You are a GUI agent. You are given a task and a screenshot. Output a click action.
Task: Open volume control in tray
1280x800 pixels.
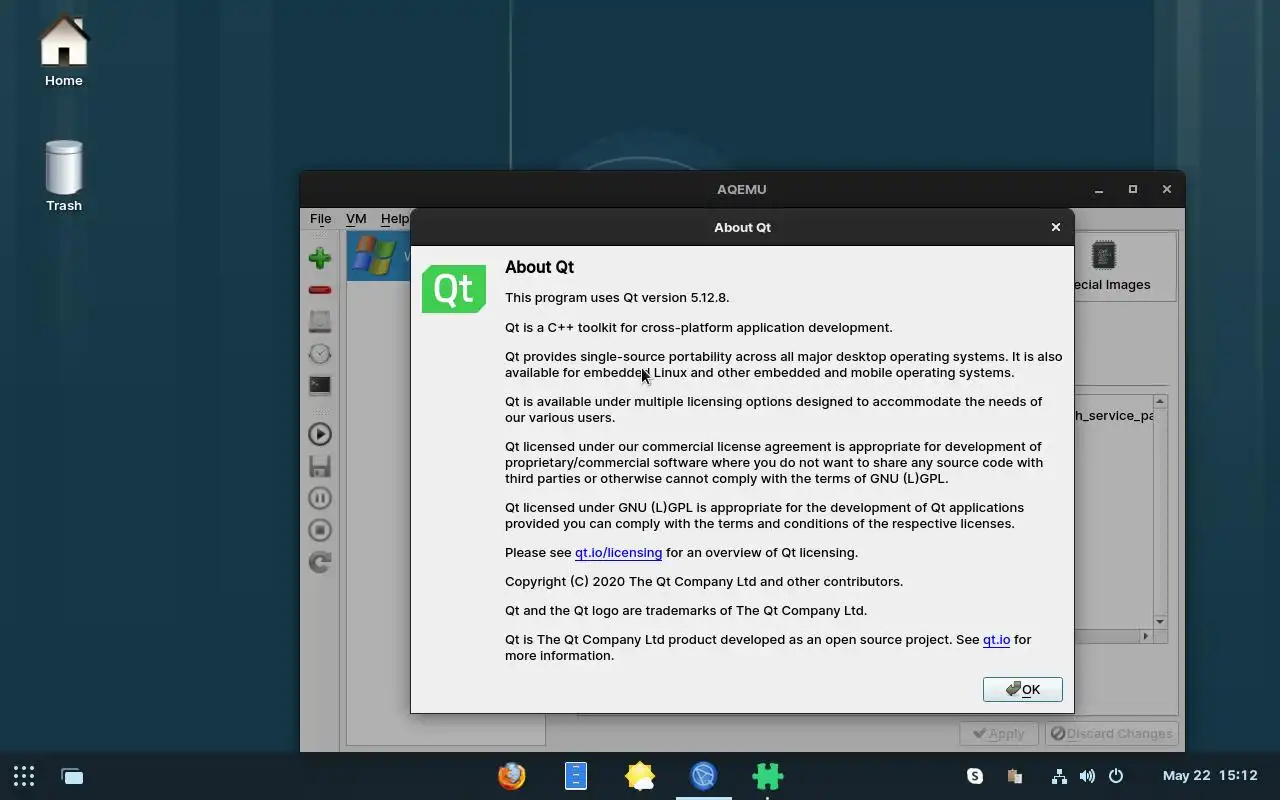tap(1087, 776)
